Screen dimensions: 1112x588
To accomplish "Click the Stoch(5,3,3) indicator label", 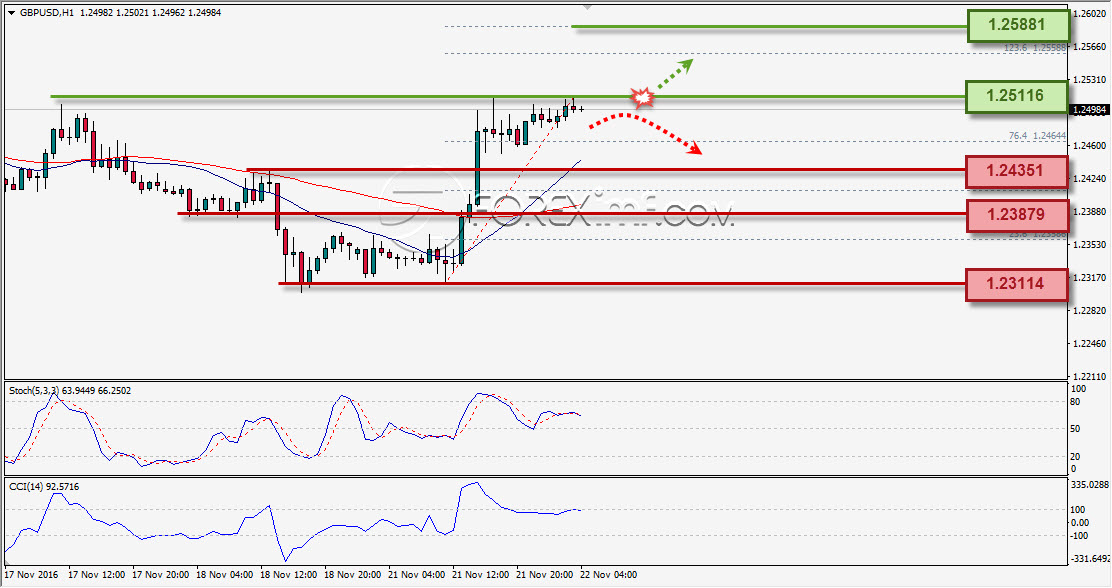I will point(70,391).
